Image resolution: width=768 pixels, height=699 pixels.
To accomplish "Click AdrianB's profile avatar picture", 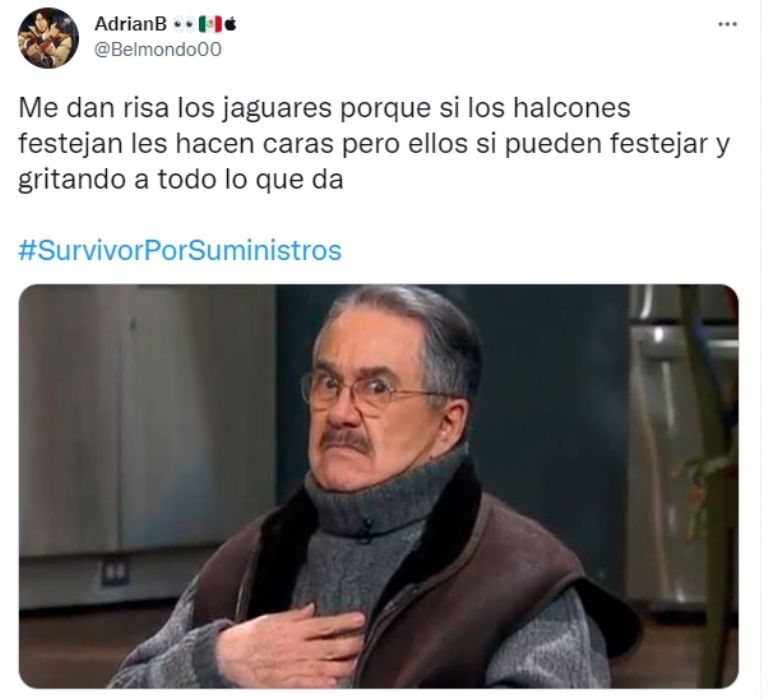I will pyautogui.click(x=48, y=38).
